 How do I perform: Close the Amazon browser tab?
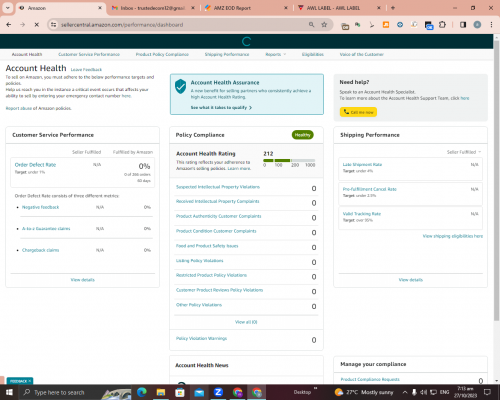[100, 8]
